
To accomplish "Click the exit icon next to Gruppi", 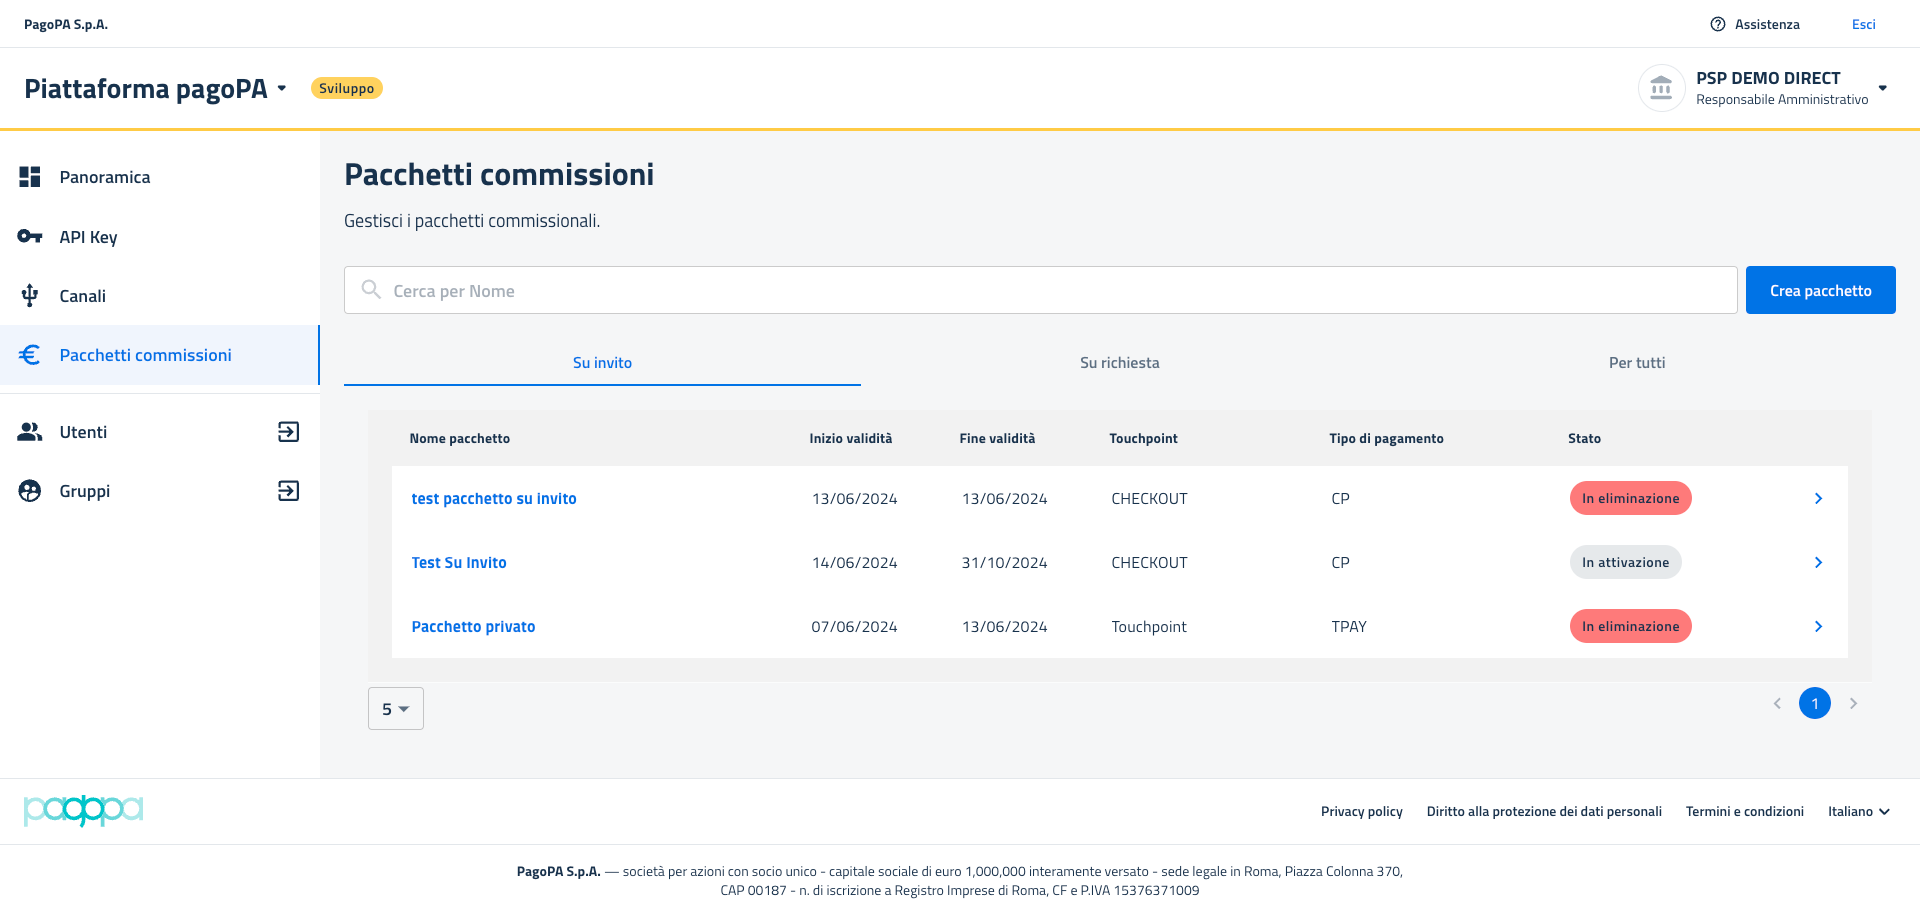I will (x=288, y=491).
